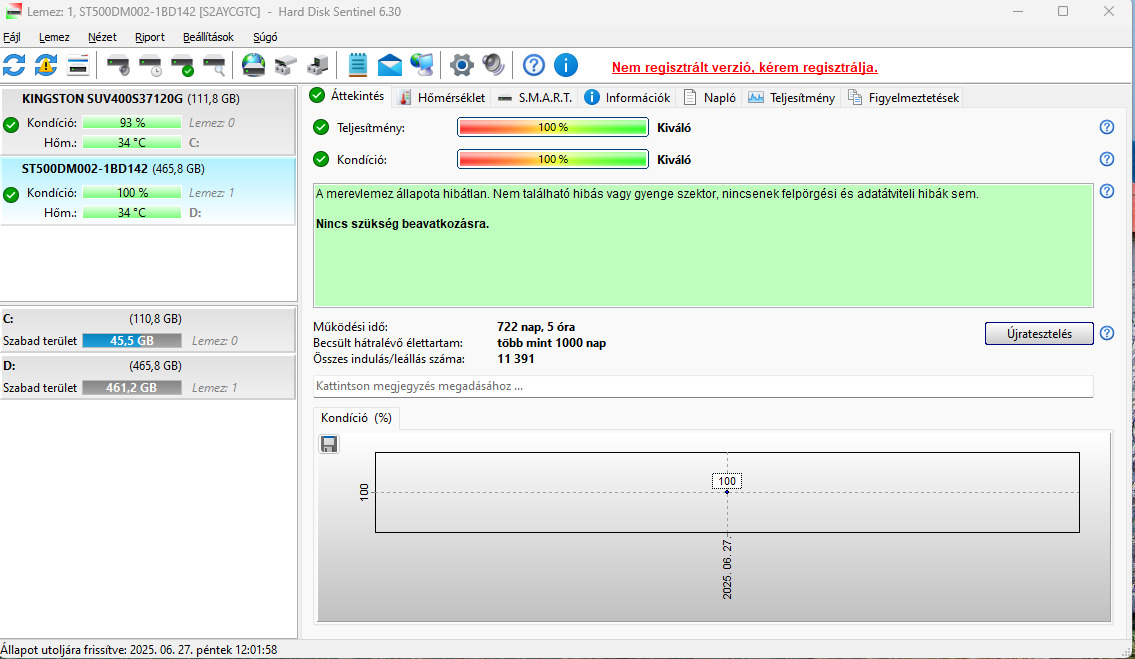This screenshot has width=1135, height=659.
Task: Open the disk acoustic test (drive with speaker)
Action: pyautogui.click(x=118, y=66)
